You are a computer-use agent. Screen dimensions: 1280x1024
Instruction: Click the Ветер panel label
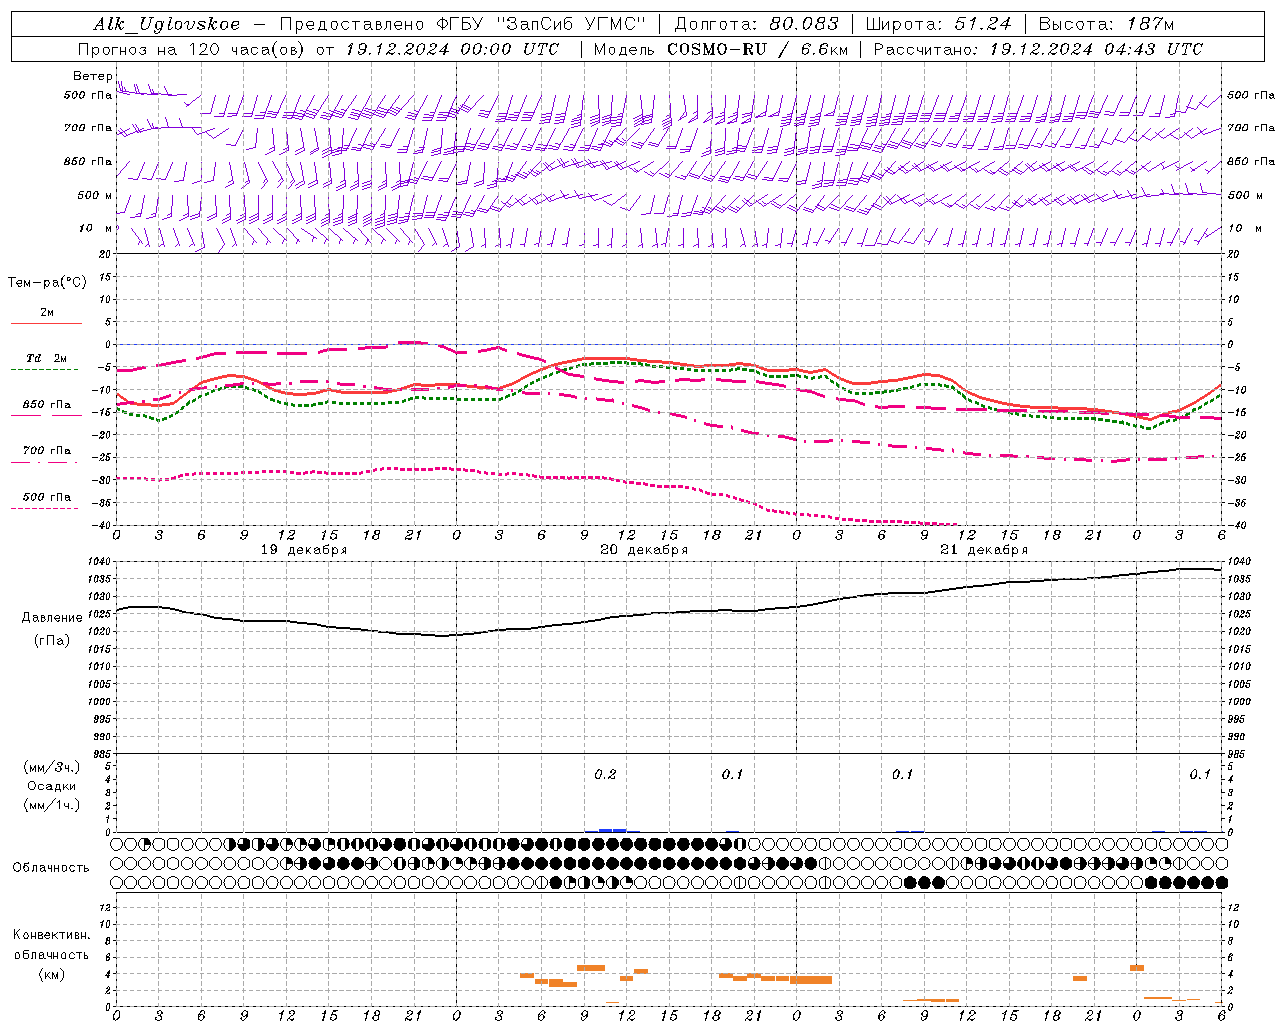point(93,76)
